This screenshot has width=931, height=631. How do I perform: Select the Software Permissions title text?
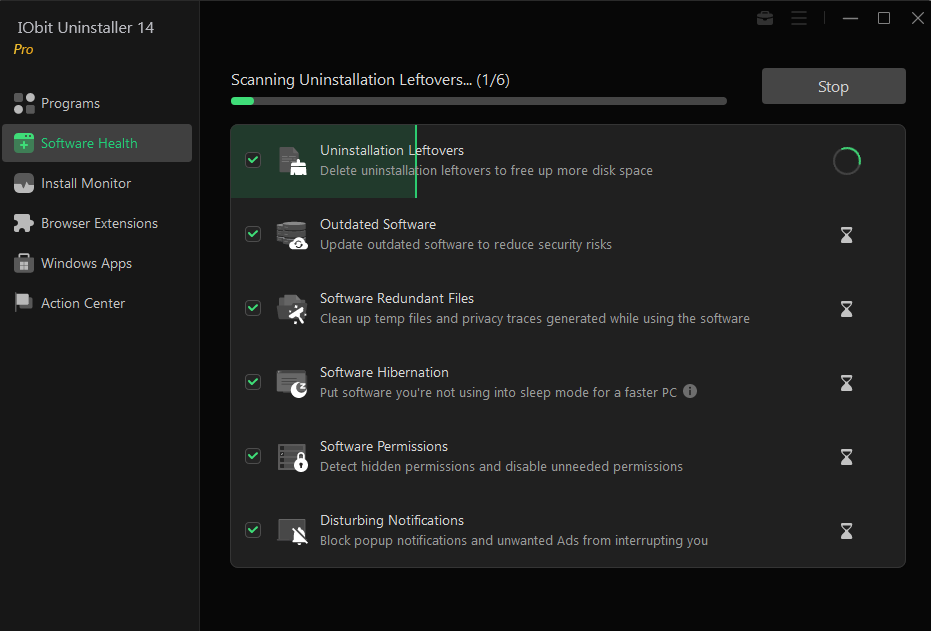384,446
